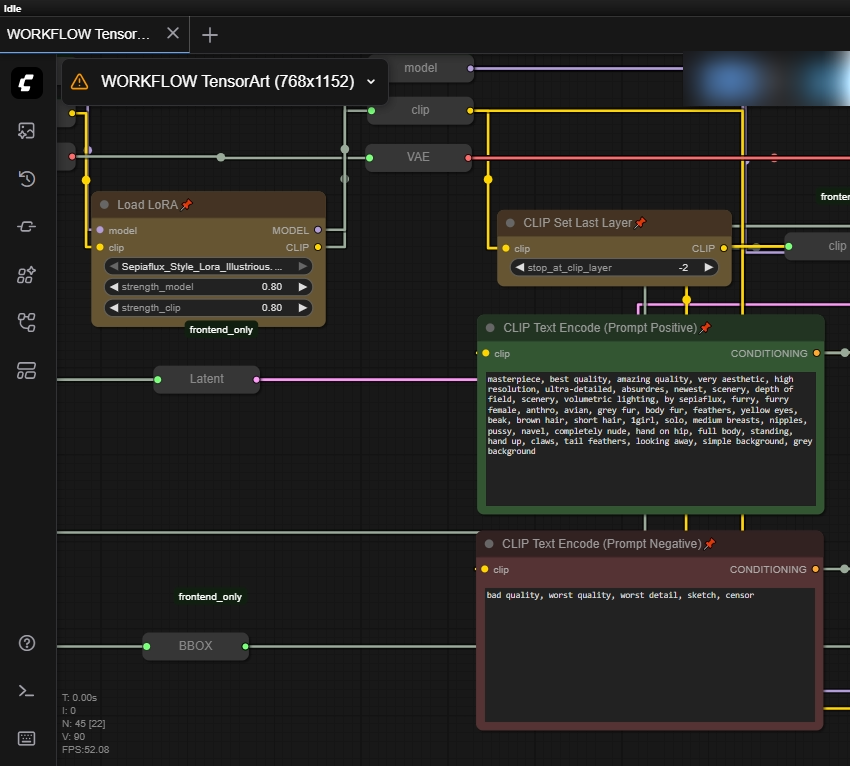Unpin the CLIP Set Last Layer node
Screen dimensions: 850x766
641,223
